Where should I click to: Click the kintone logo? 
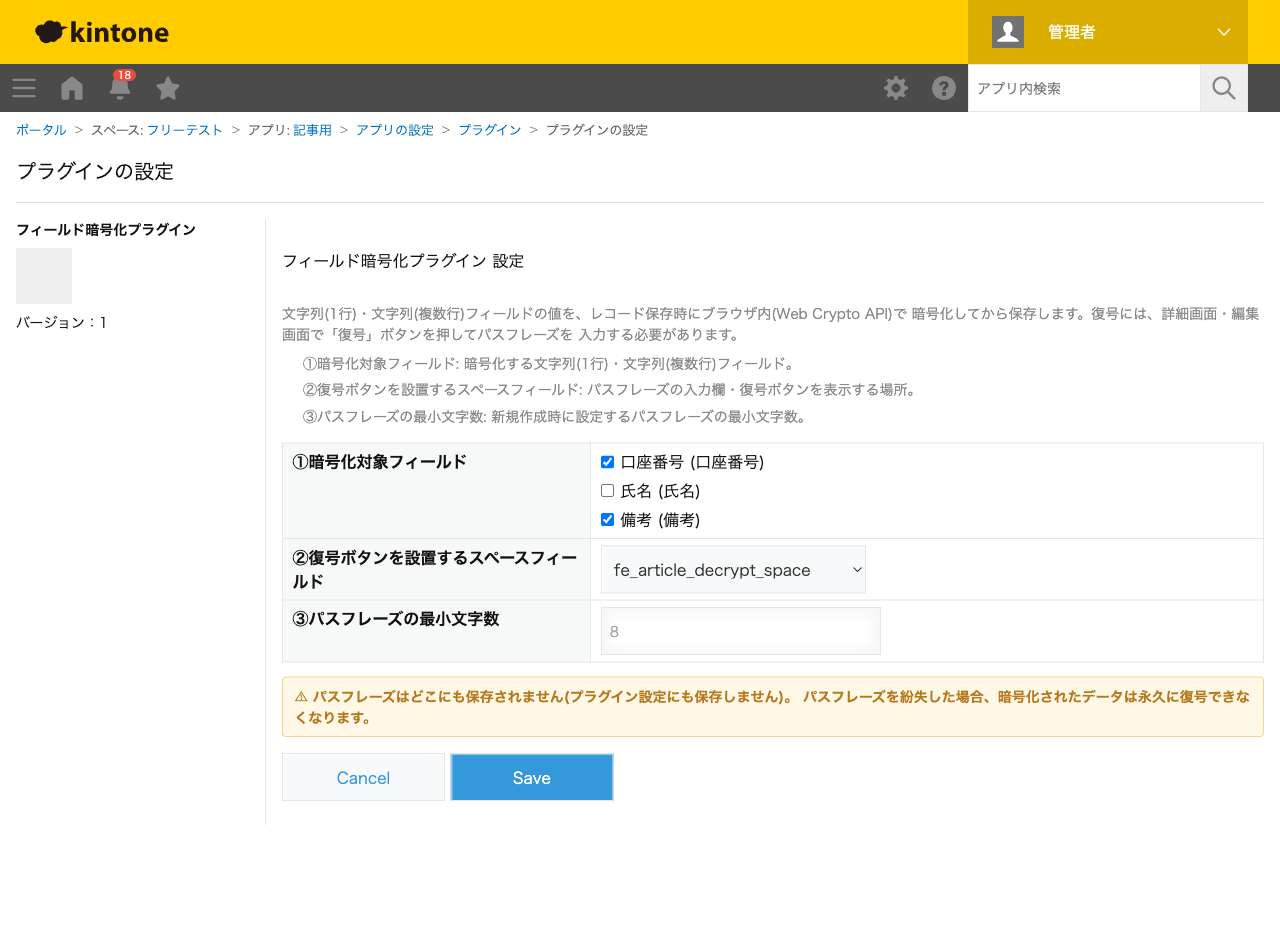102,32
